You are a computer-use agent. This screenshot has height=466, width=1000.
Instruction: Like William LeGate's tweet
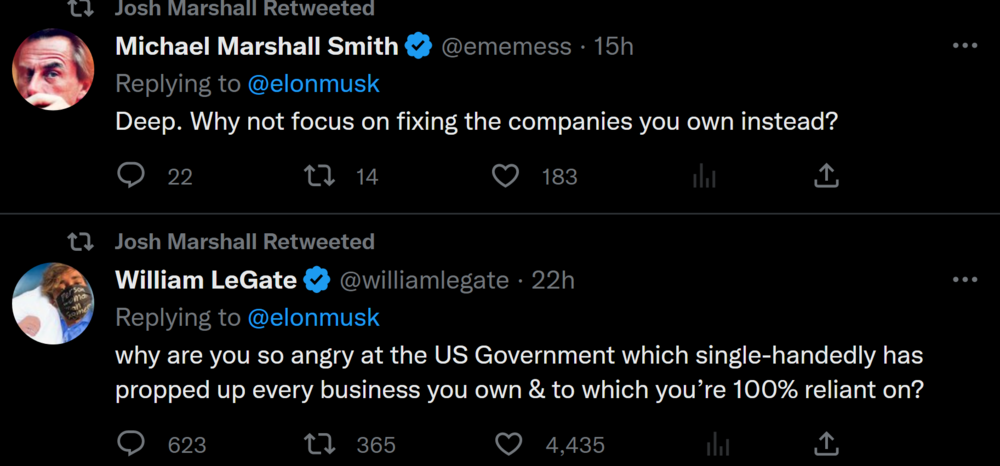tap(510, 443)
